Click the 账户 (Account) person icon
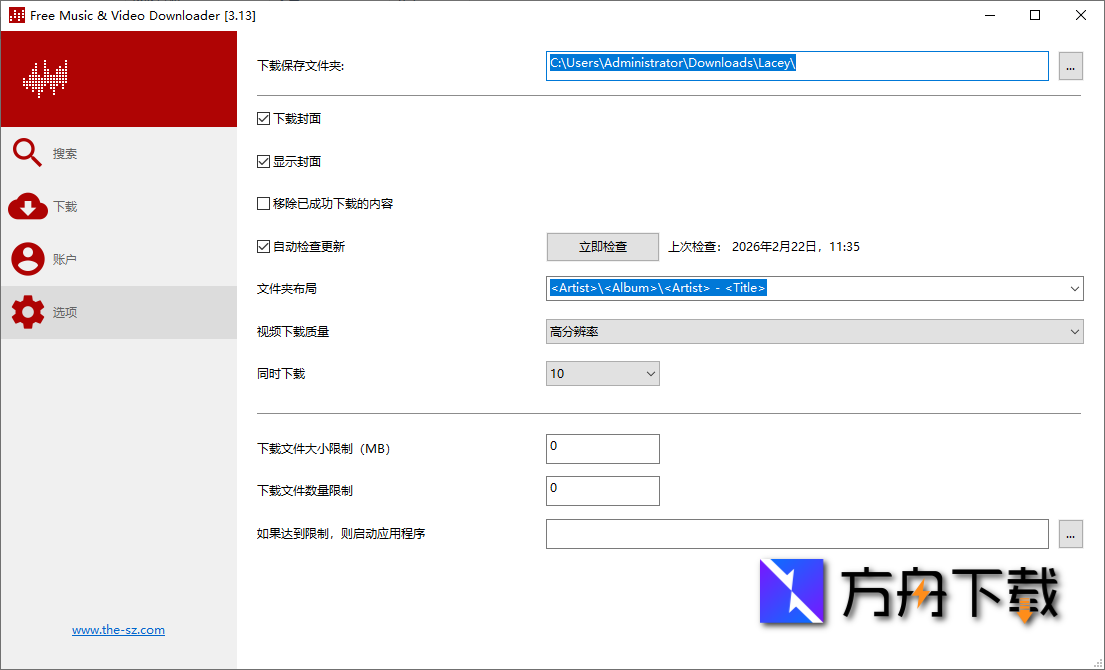 [x=28, y=258]
